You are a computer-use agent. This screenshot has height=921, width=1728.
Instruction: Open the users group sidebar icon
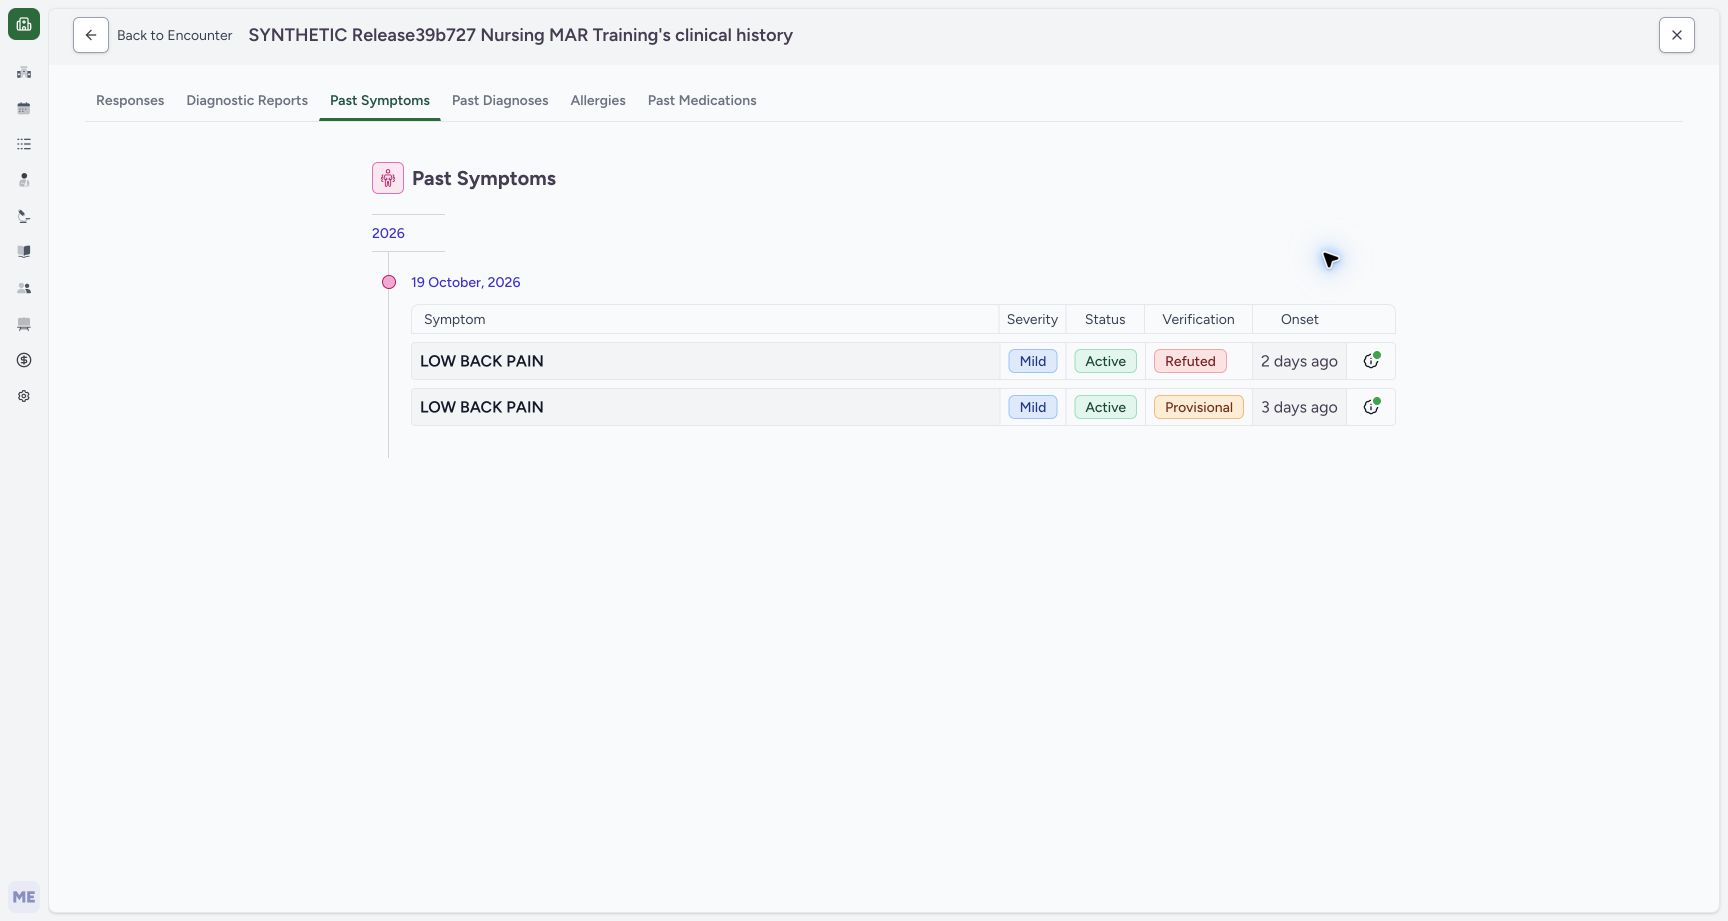coord(24,288)
